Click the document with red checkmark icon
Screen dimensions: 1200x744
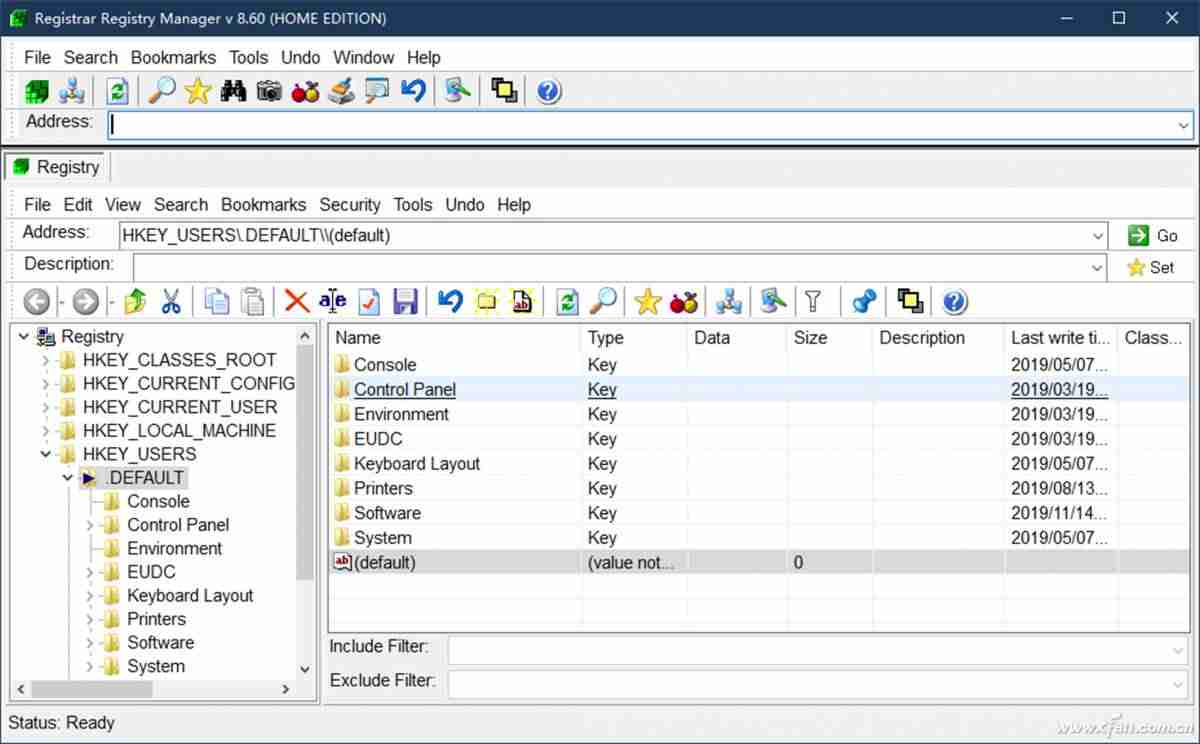coord(369,301)
